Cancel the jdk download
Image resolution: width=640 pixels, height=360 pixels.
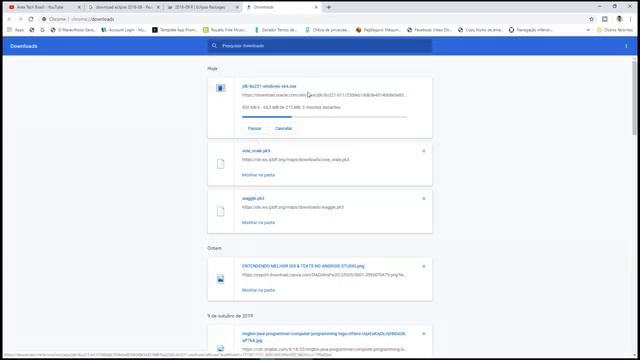pos(283,128)
